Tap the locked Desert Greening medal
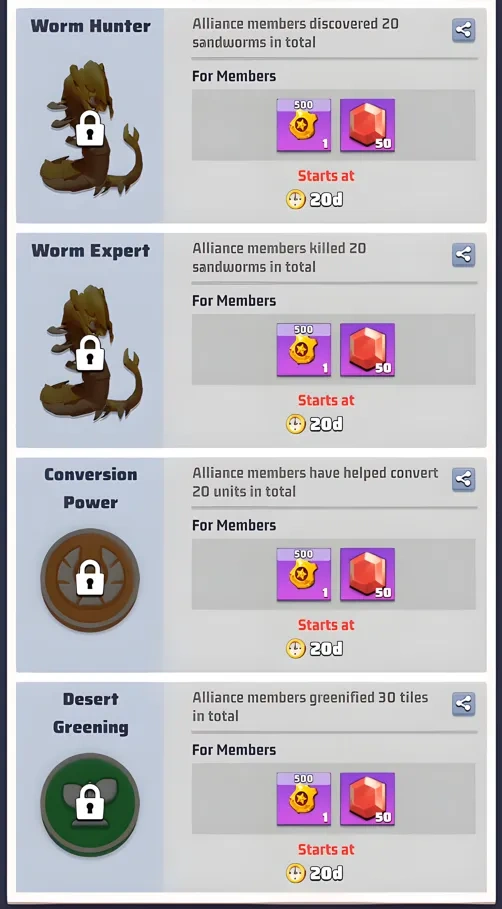The image size is (502, 909). (x=90, y=804)
